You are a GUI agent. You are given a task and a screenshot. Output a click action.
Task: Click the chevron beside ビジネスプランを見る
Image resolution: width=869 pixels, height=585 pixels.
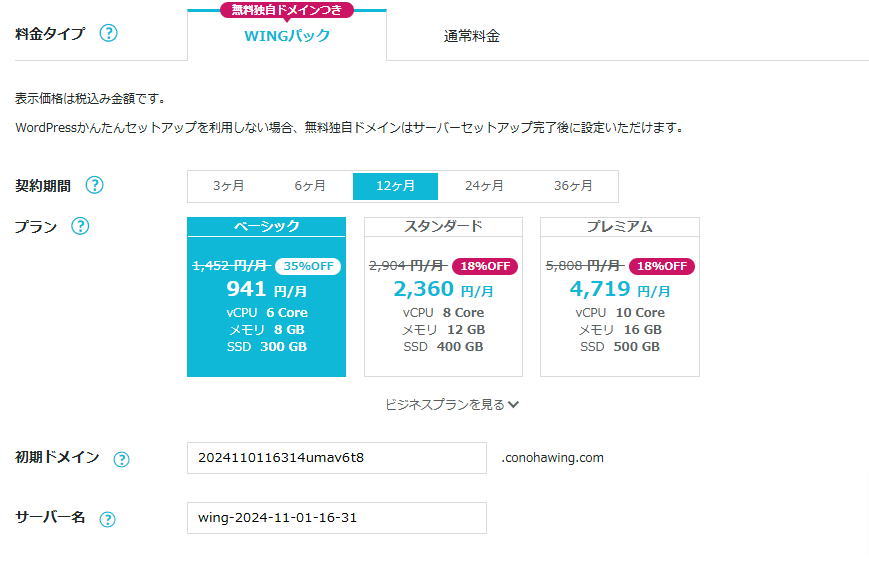(514, 405)
